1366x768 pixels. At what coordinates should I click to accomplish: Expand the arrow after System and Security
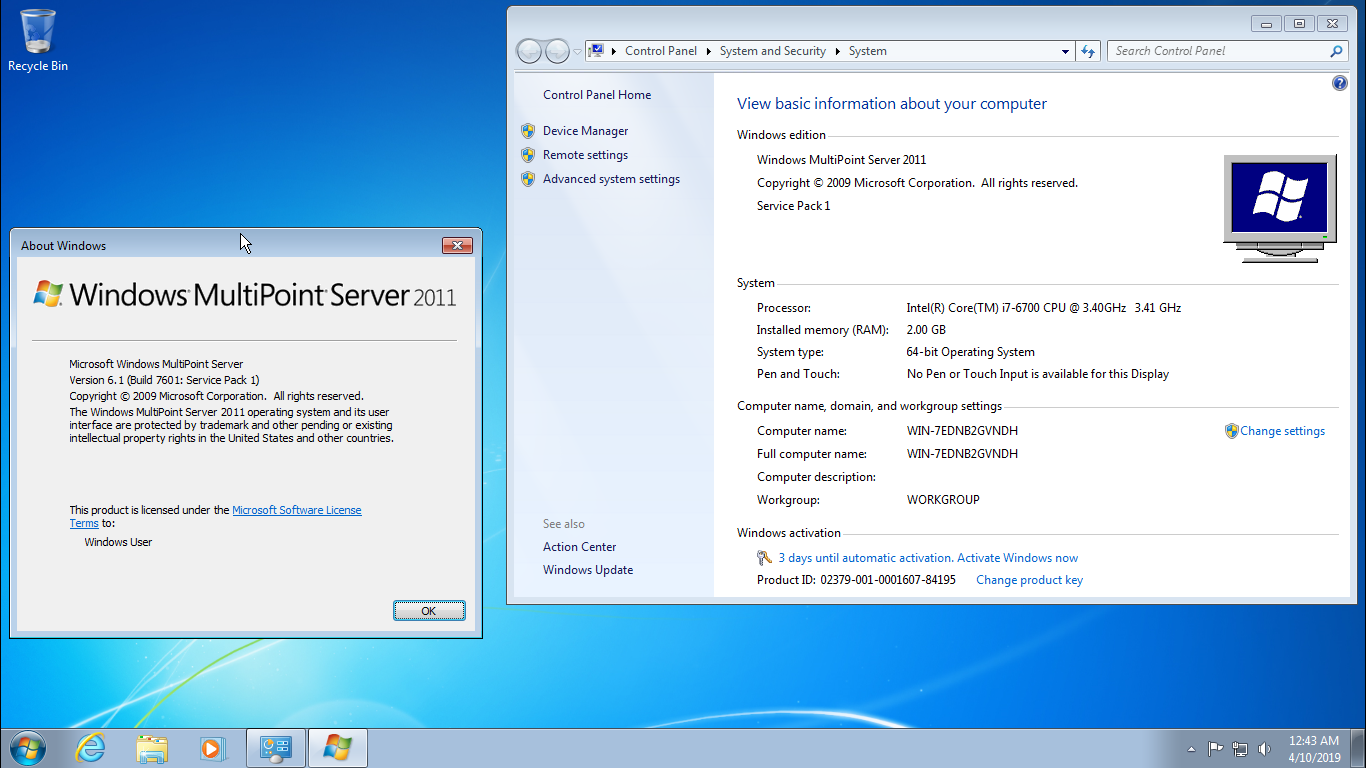coord(837,51)
